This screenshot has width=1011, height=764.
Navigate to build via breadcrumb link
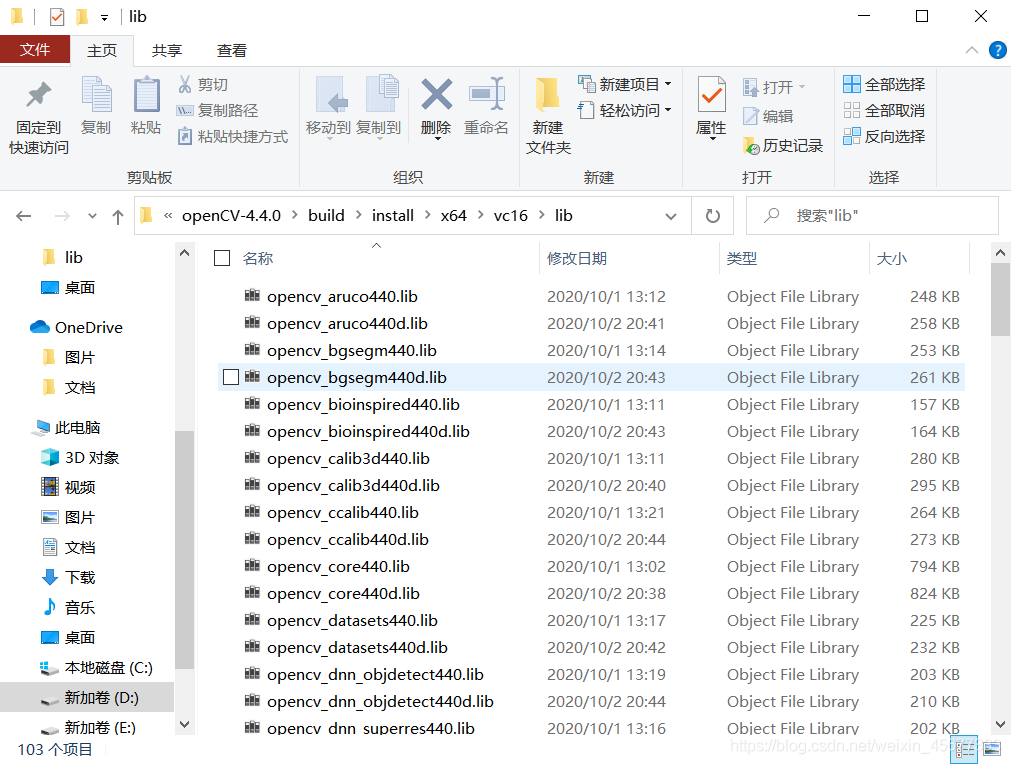(325, 215)
